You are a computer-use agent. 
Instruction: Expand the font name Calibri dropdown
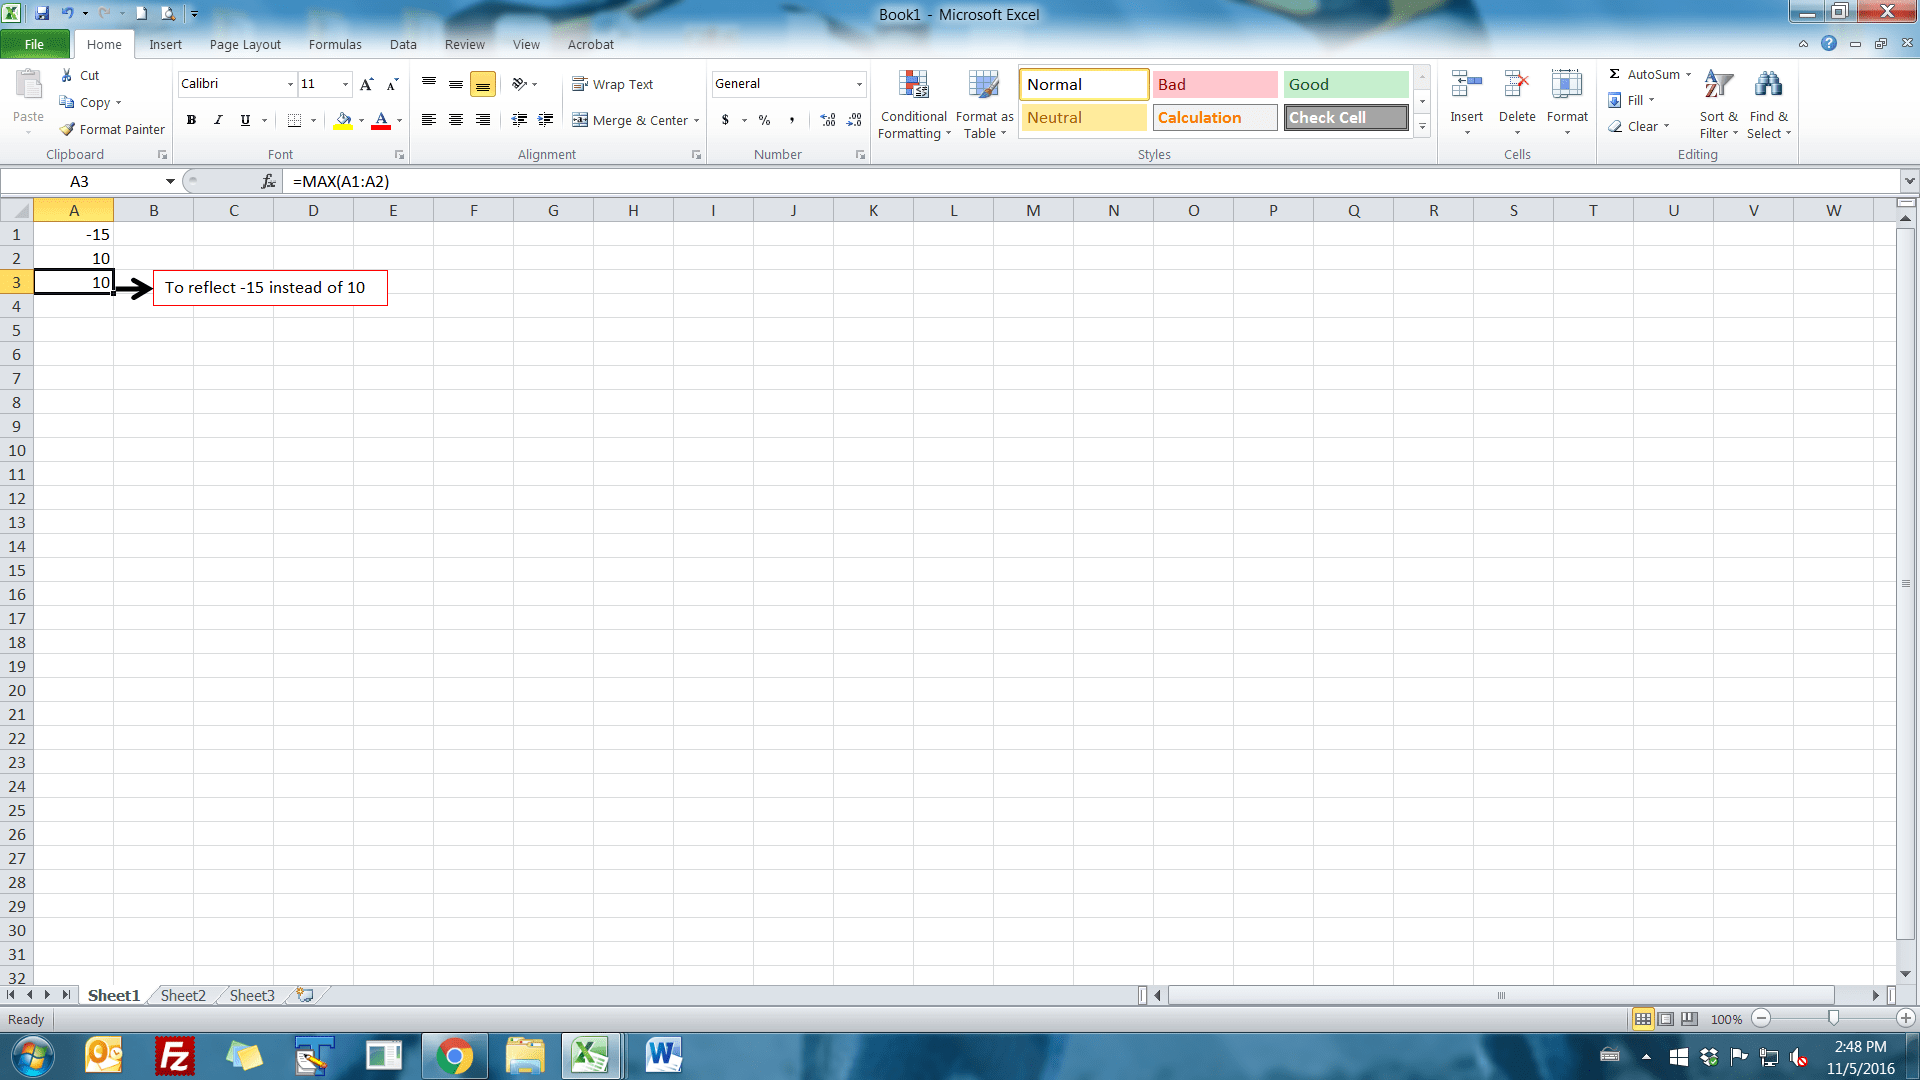point(290,84)
